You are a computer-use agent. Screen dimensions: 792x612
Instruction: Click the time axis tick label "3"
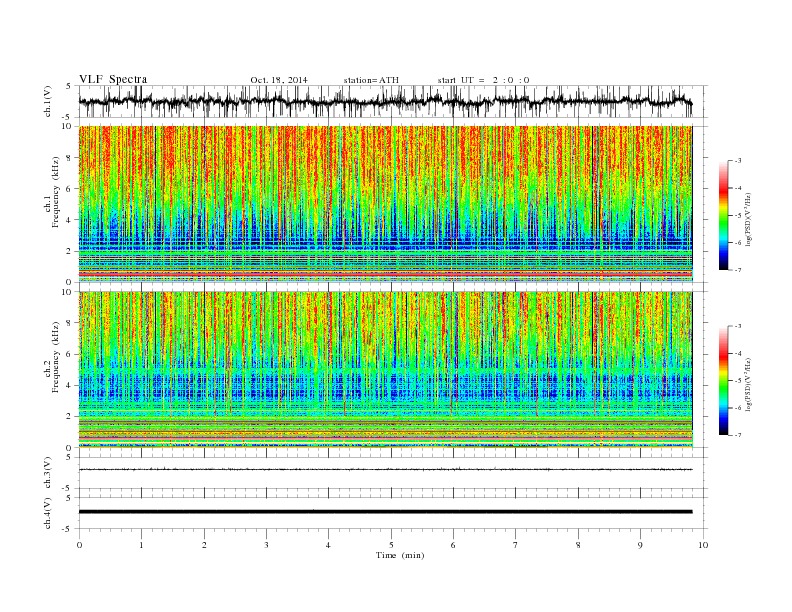pos(266,545)
